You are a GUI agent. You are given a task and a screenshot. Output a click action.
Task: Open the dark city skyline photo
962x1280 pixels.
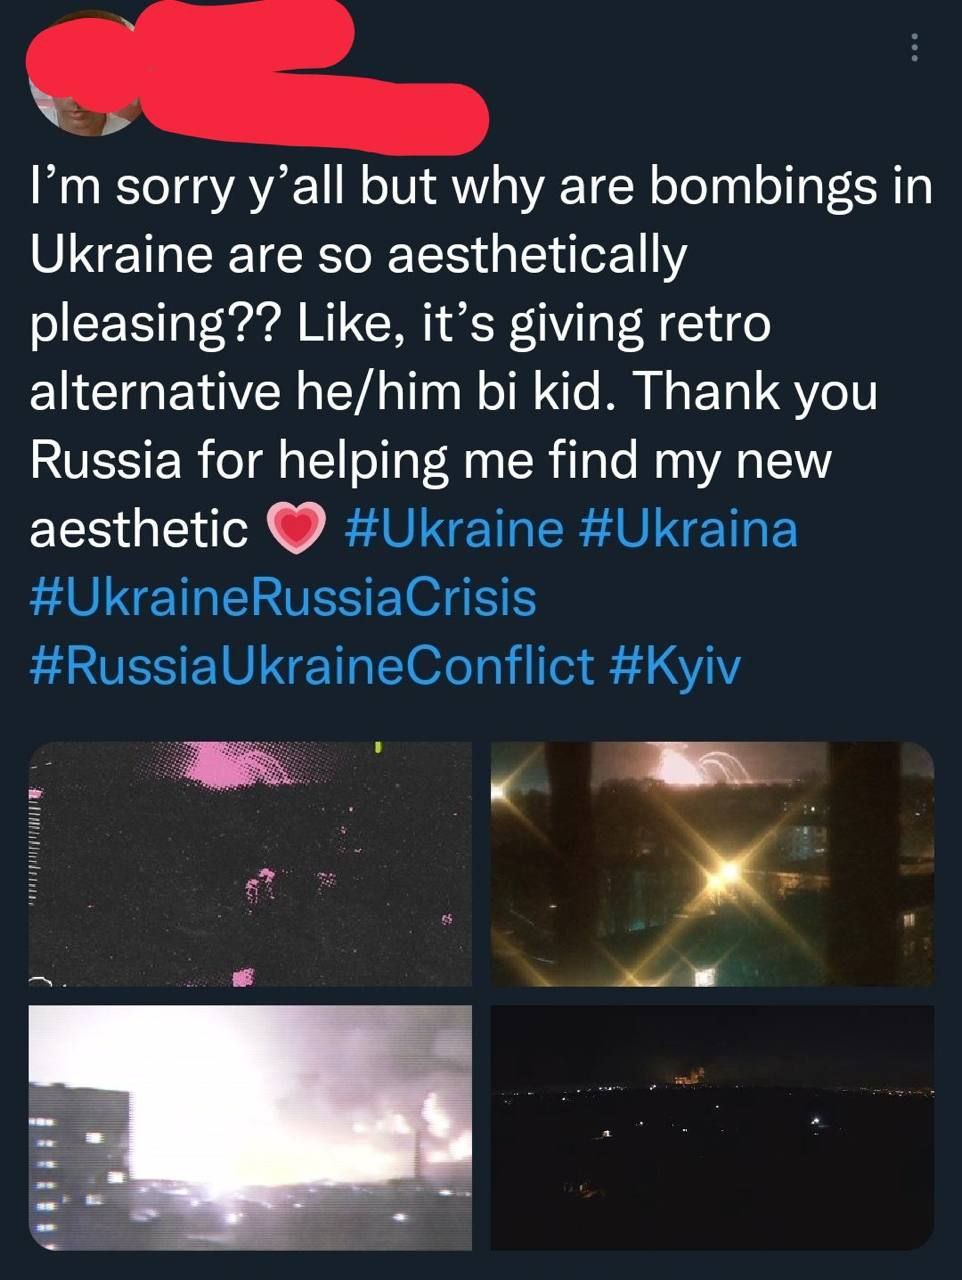pyautogui.click(x=712, y=1127)
